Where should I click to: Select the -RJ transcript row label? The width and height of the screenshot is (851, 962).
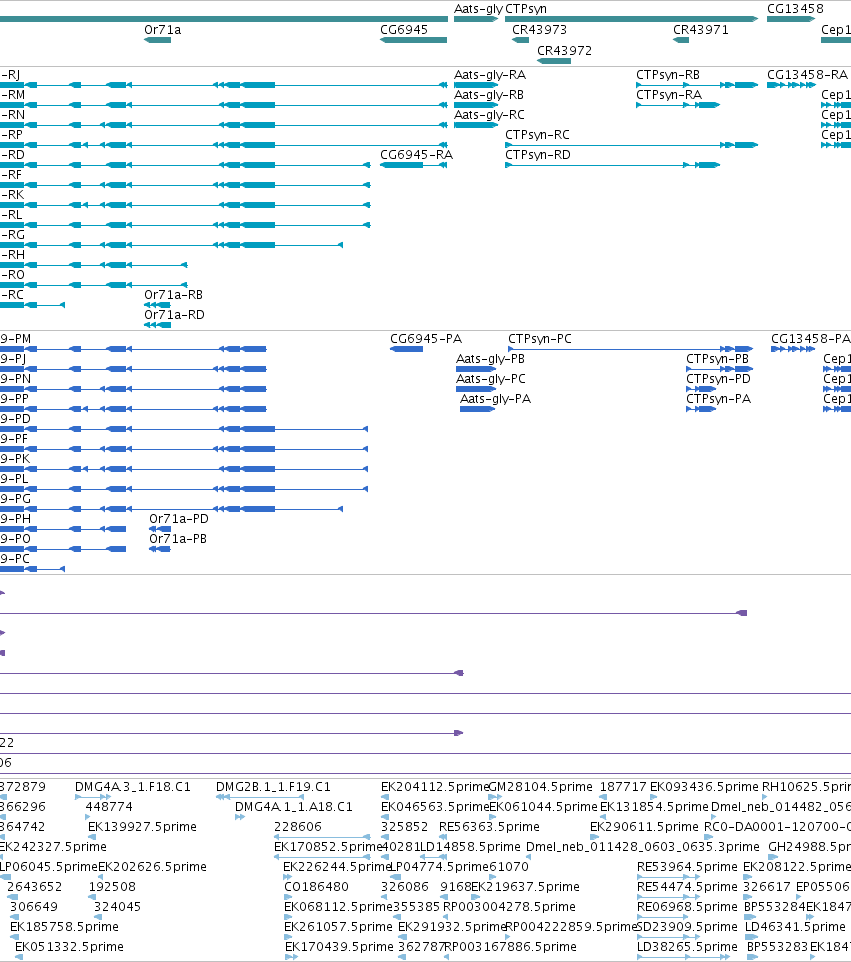(10, 75)
